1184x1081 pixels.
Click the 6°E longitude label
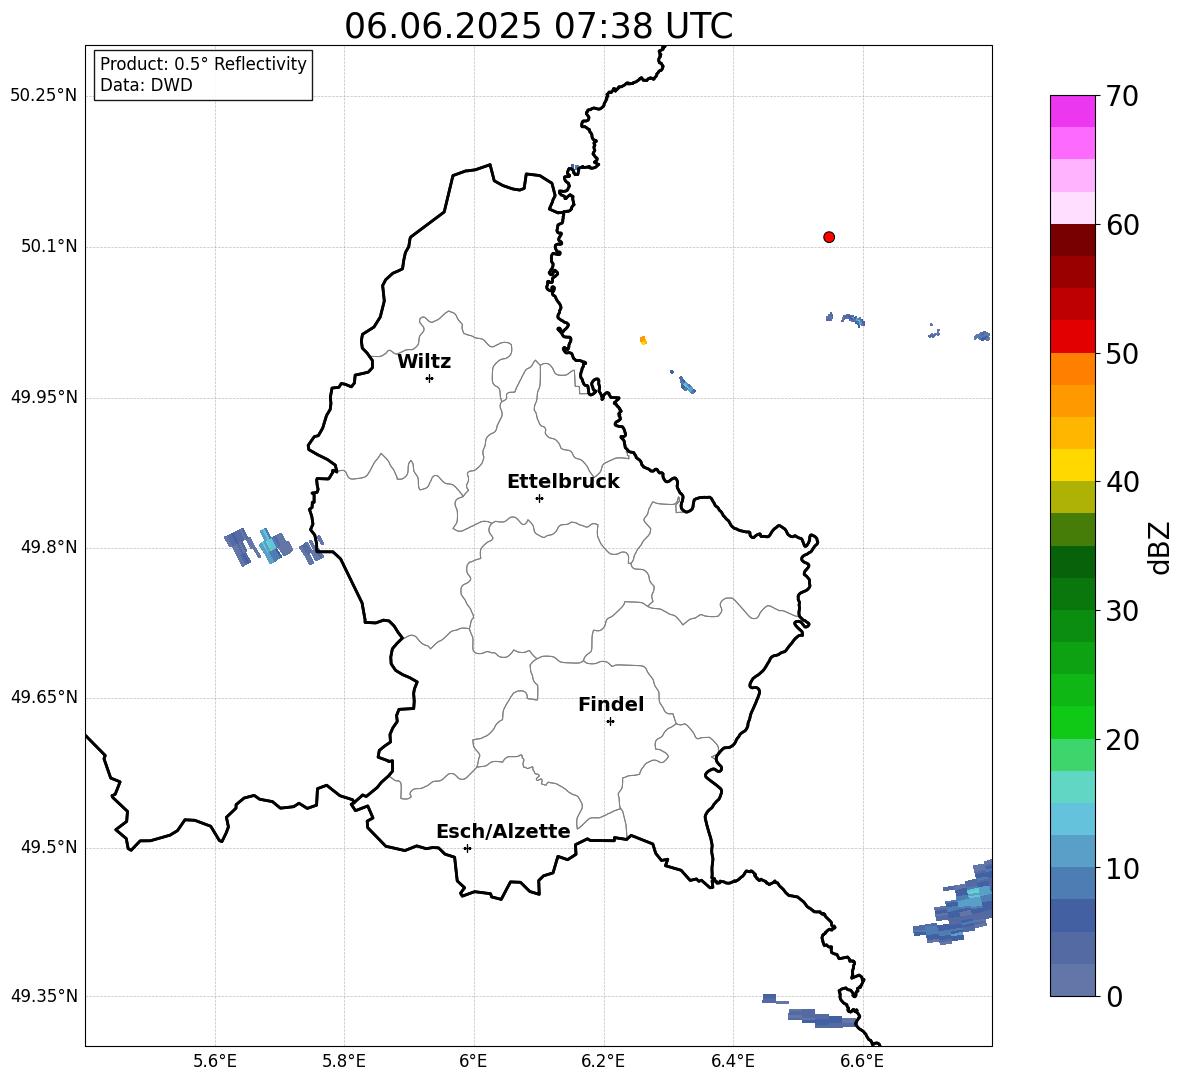tap(473, 1061)
